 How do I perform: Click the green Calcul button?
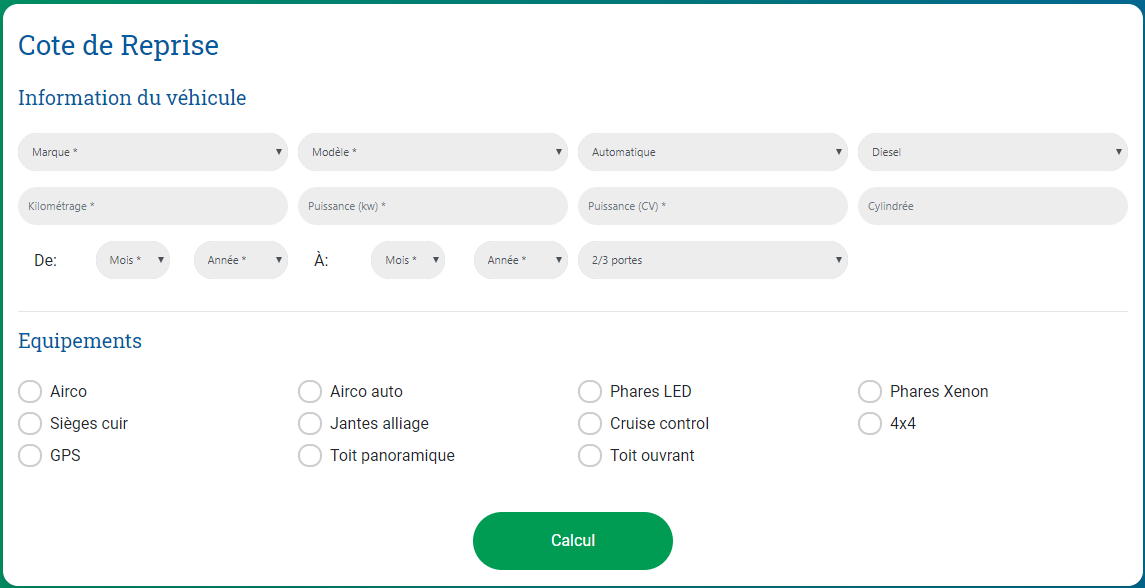(x=572, y=541)
